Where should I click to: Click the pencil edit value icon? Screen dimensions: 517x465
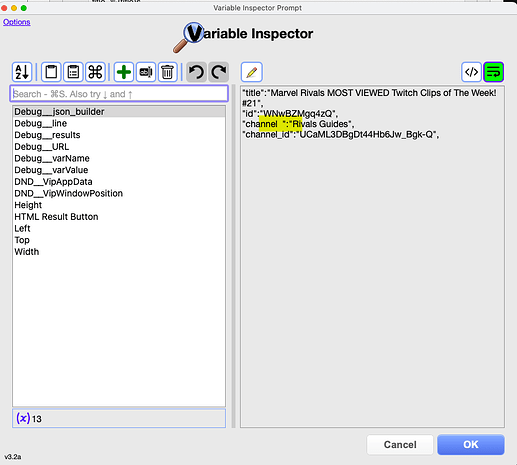[x=252, y=72]
